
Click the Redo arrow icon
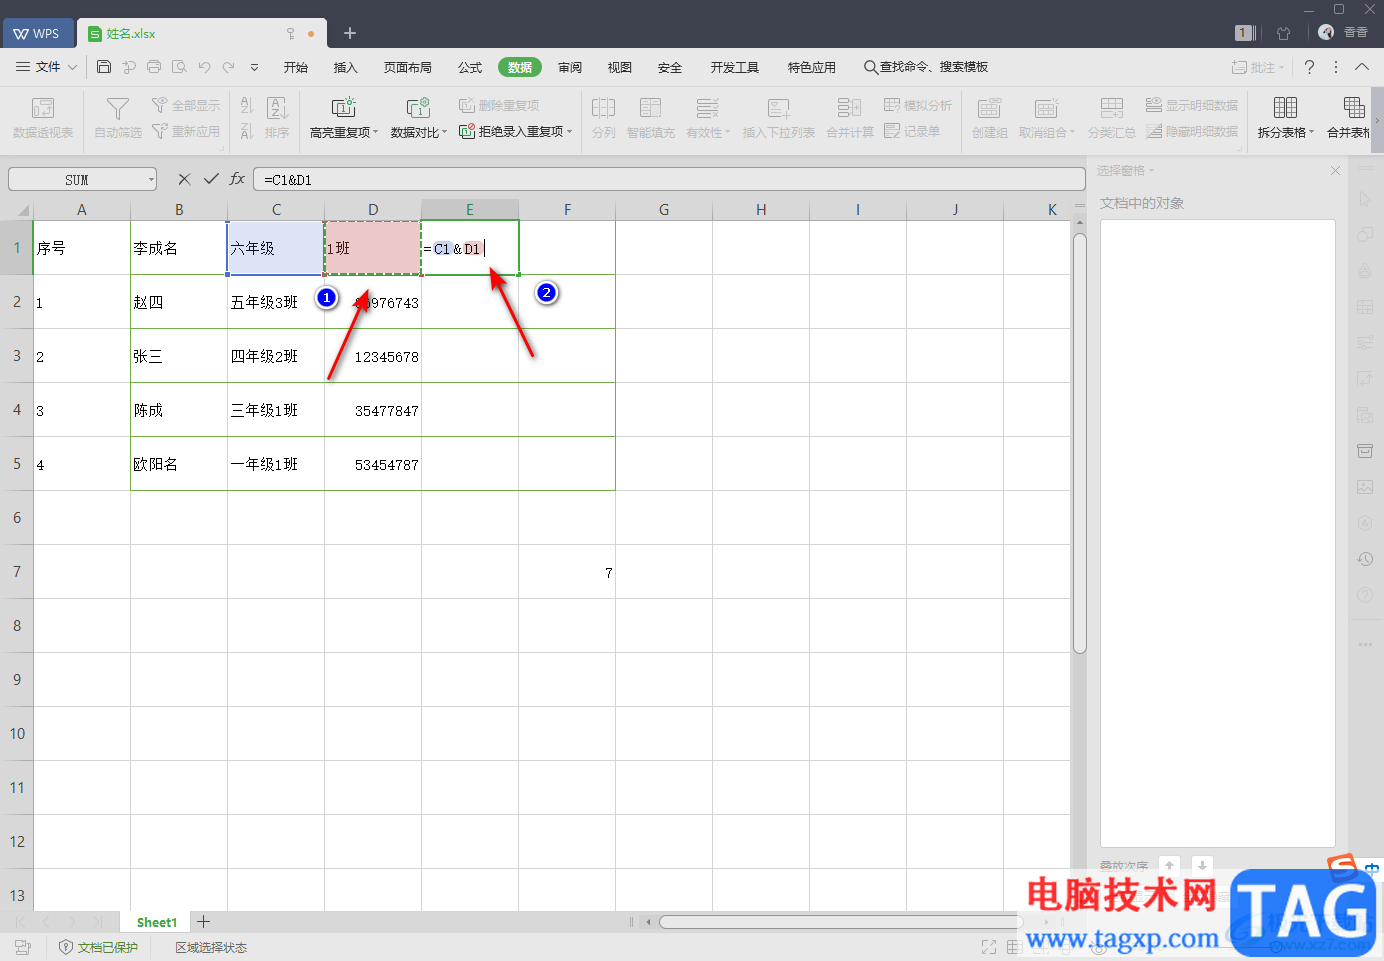(x=229, y=67)
